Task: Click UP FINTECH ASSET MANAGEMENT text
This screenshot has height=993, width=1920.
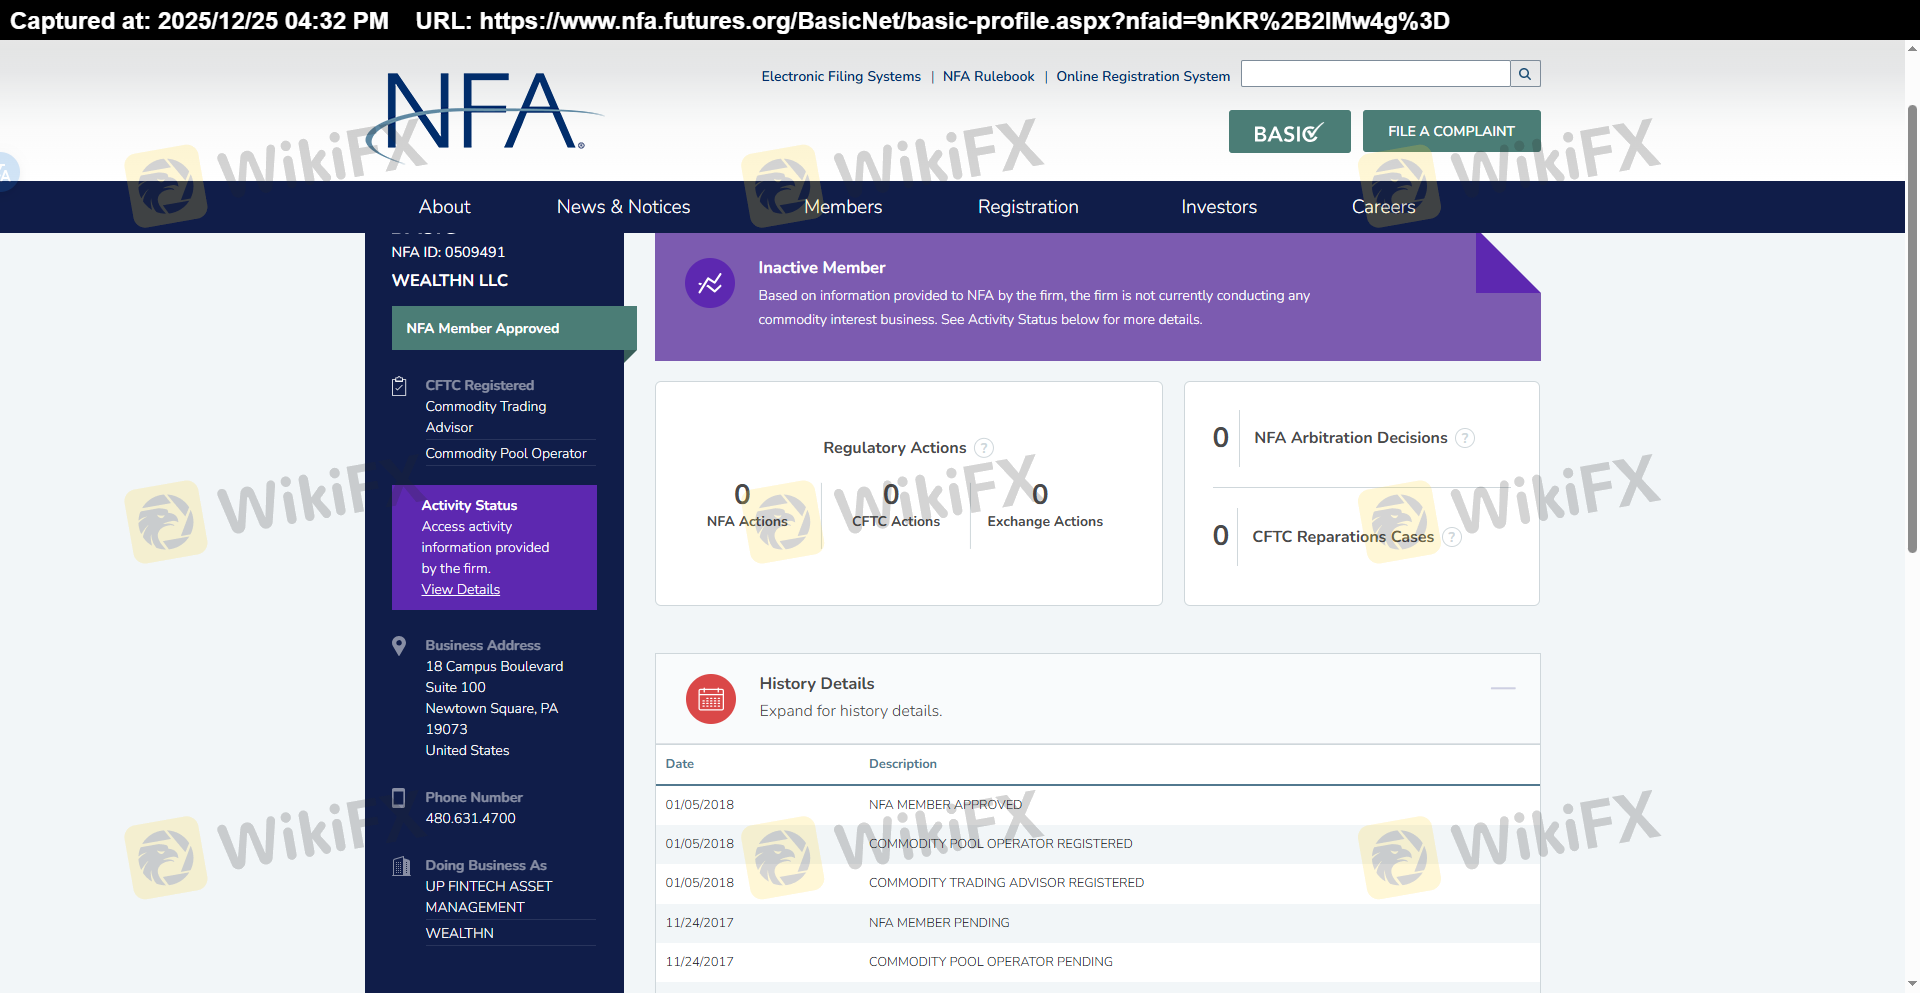Action: point(488,897)
